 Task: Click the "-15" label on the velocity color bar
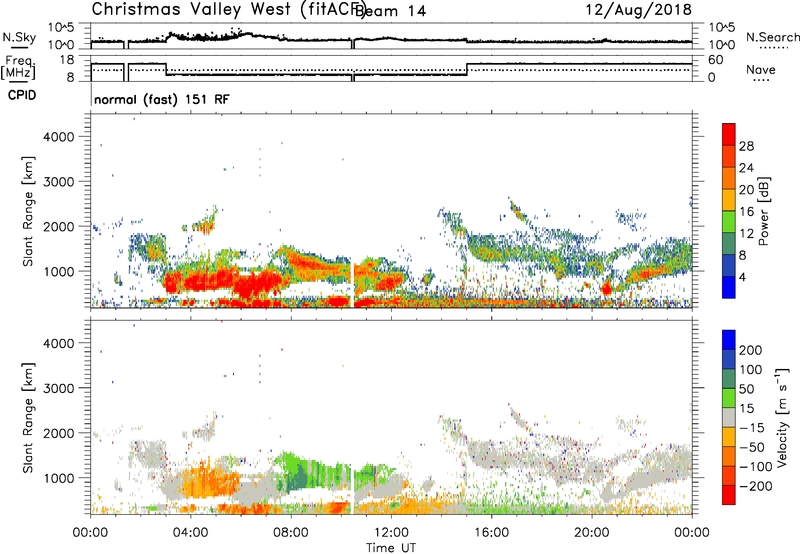coord(751,428)
